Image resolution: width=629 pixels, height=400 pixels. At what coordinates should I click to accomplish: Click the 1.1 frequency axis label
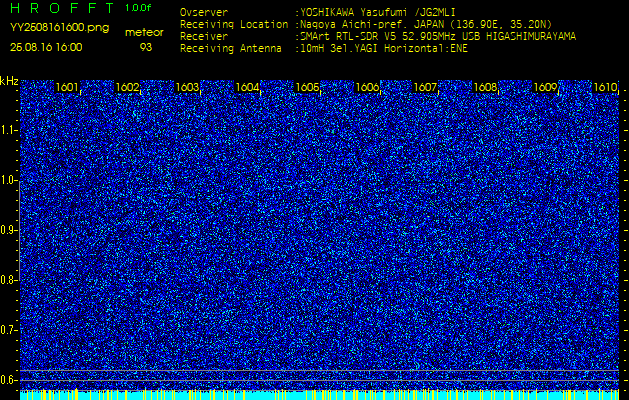point(7,130)
